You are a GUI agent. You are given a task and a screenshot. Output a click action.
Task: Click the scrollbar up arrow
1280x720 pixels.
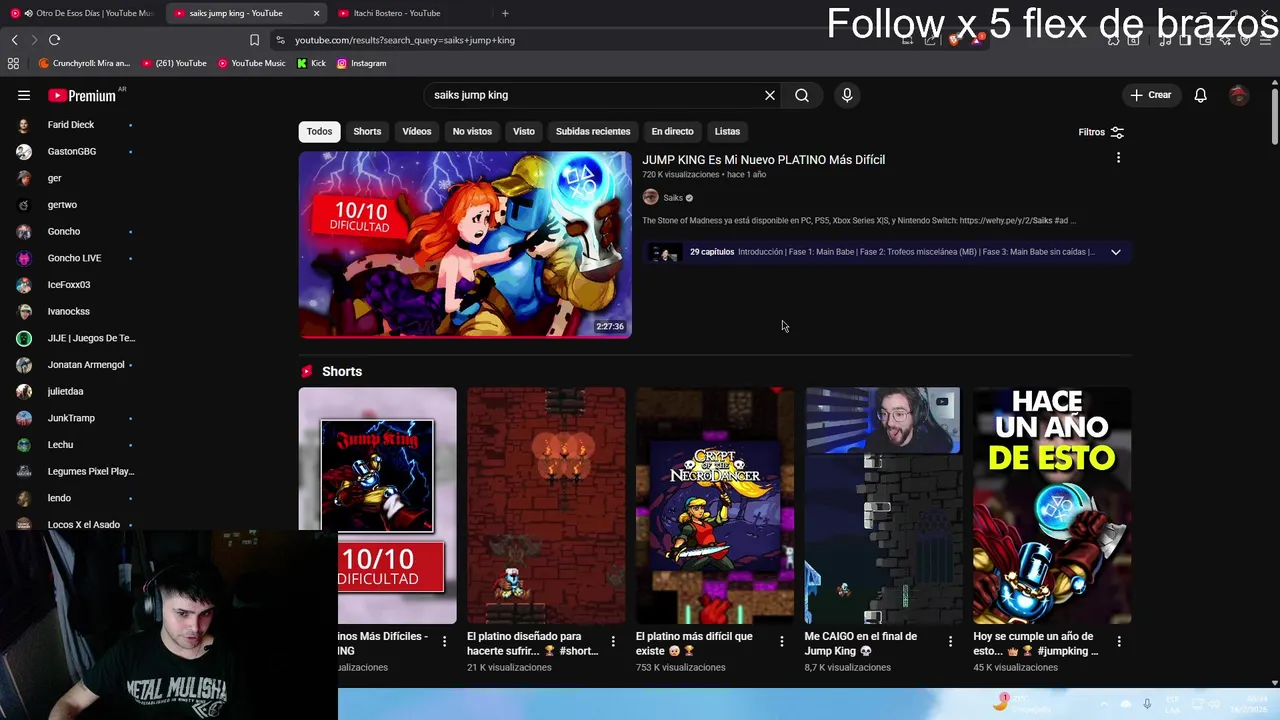1274,81
